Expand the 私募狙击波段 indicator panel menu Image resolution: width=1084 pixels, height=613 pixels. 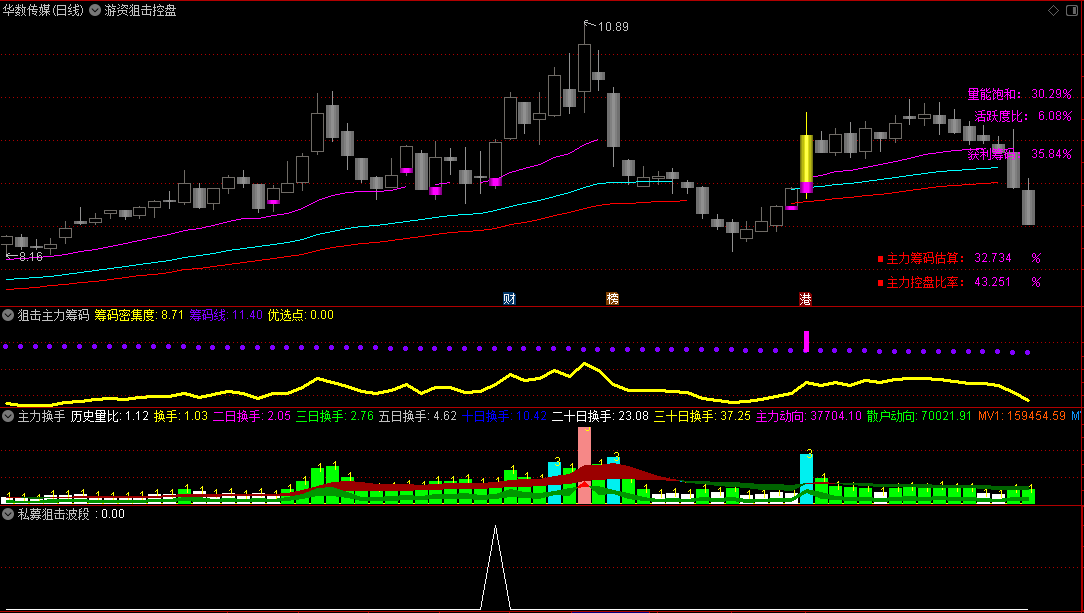coord(8,514)
